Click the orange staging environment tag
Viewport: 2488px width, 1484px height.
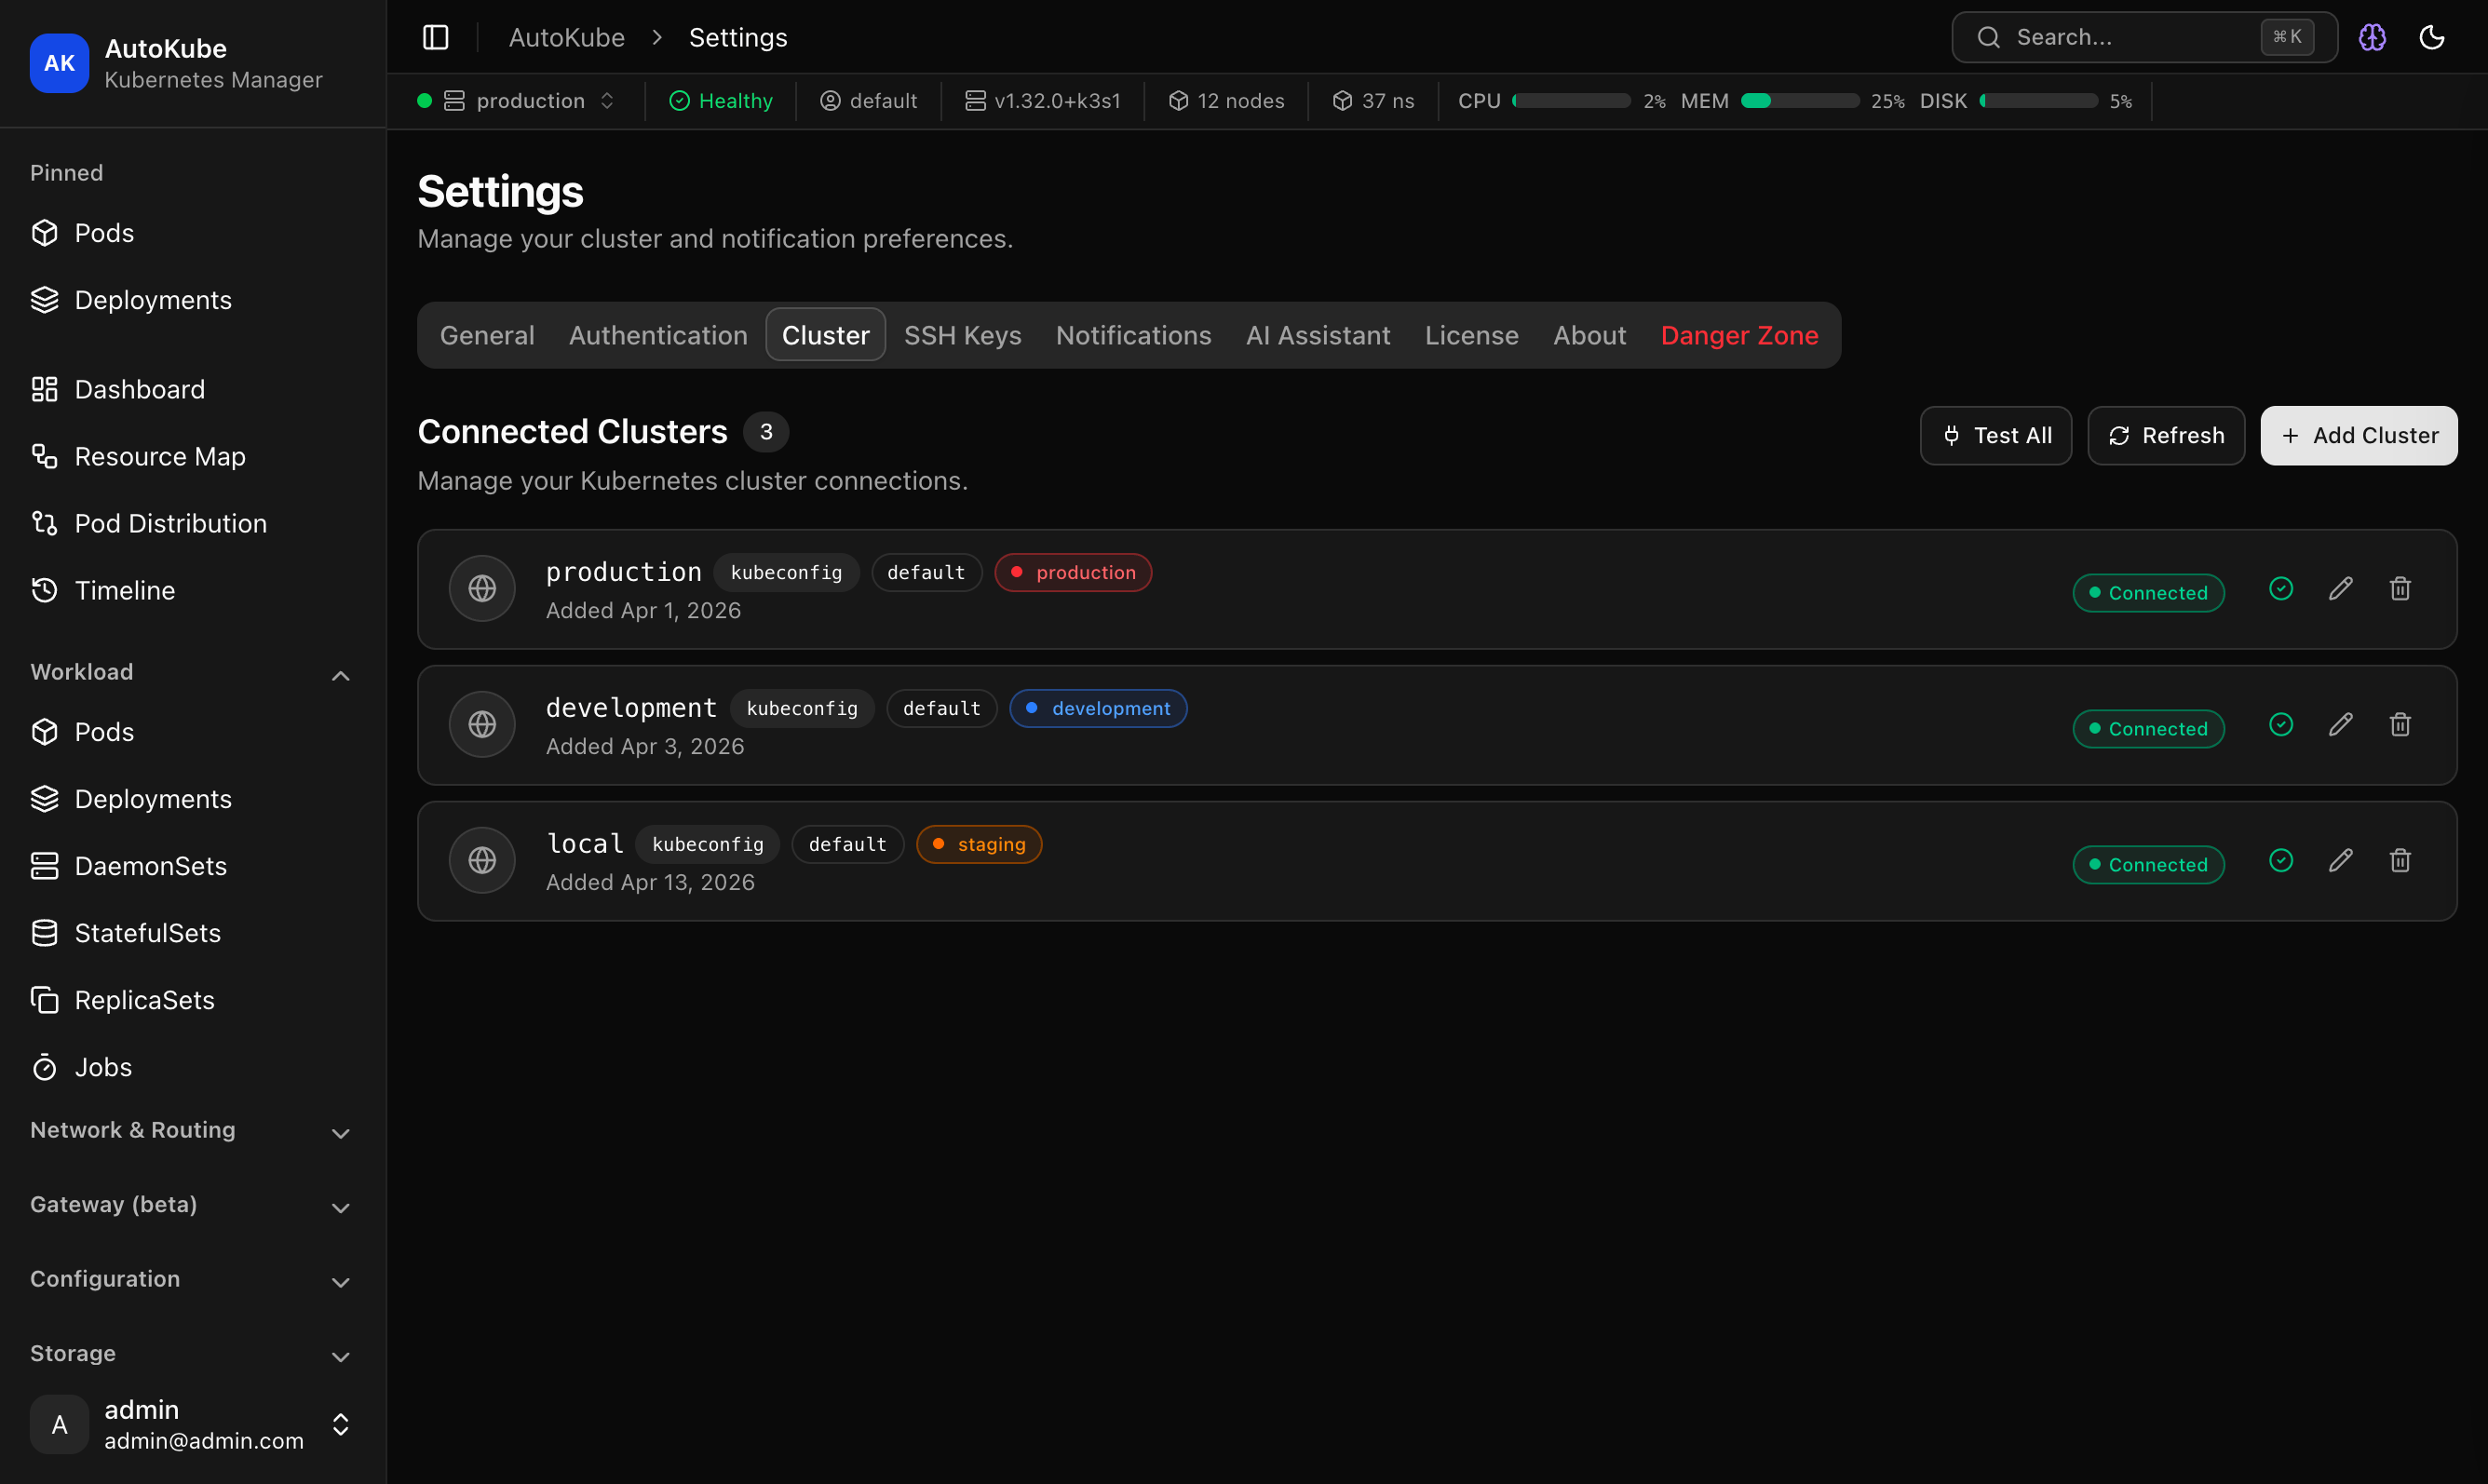click(x=979, y=845)
